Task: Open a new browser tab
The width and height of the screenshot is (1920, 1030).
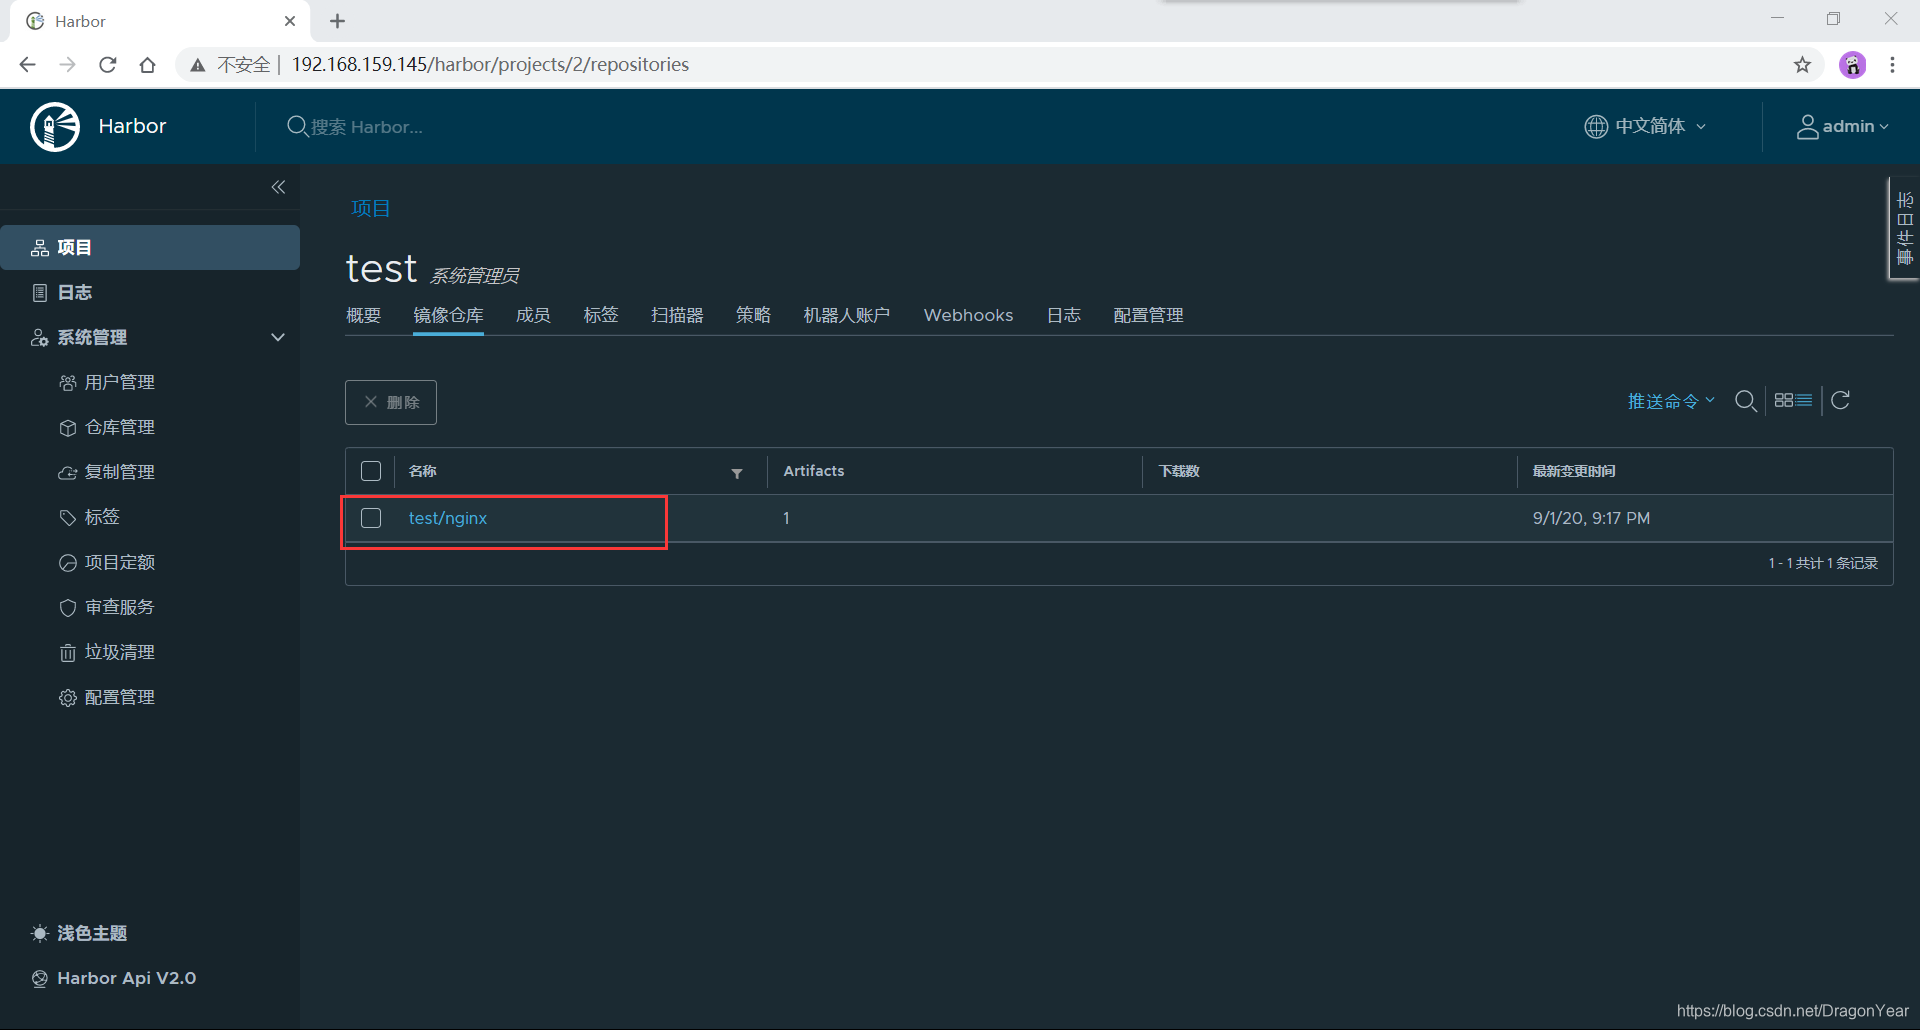Action: (x=337, y=21)
